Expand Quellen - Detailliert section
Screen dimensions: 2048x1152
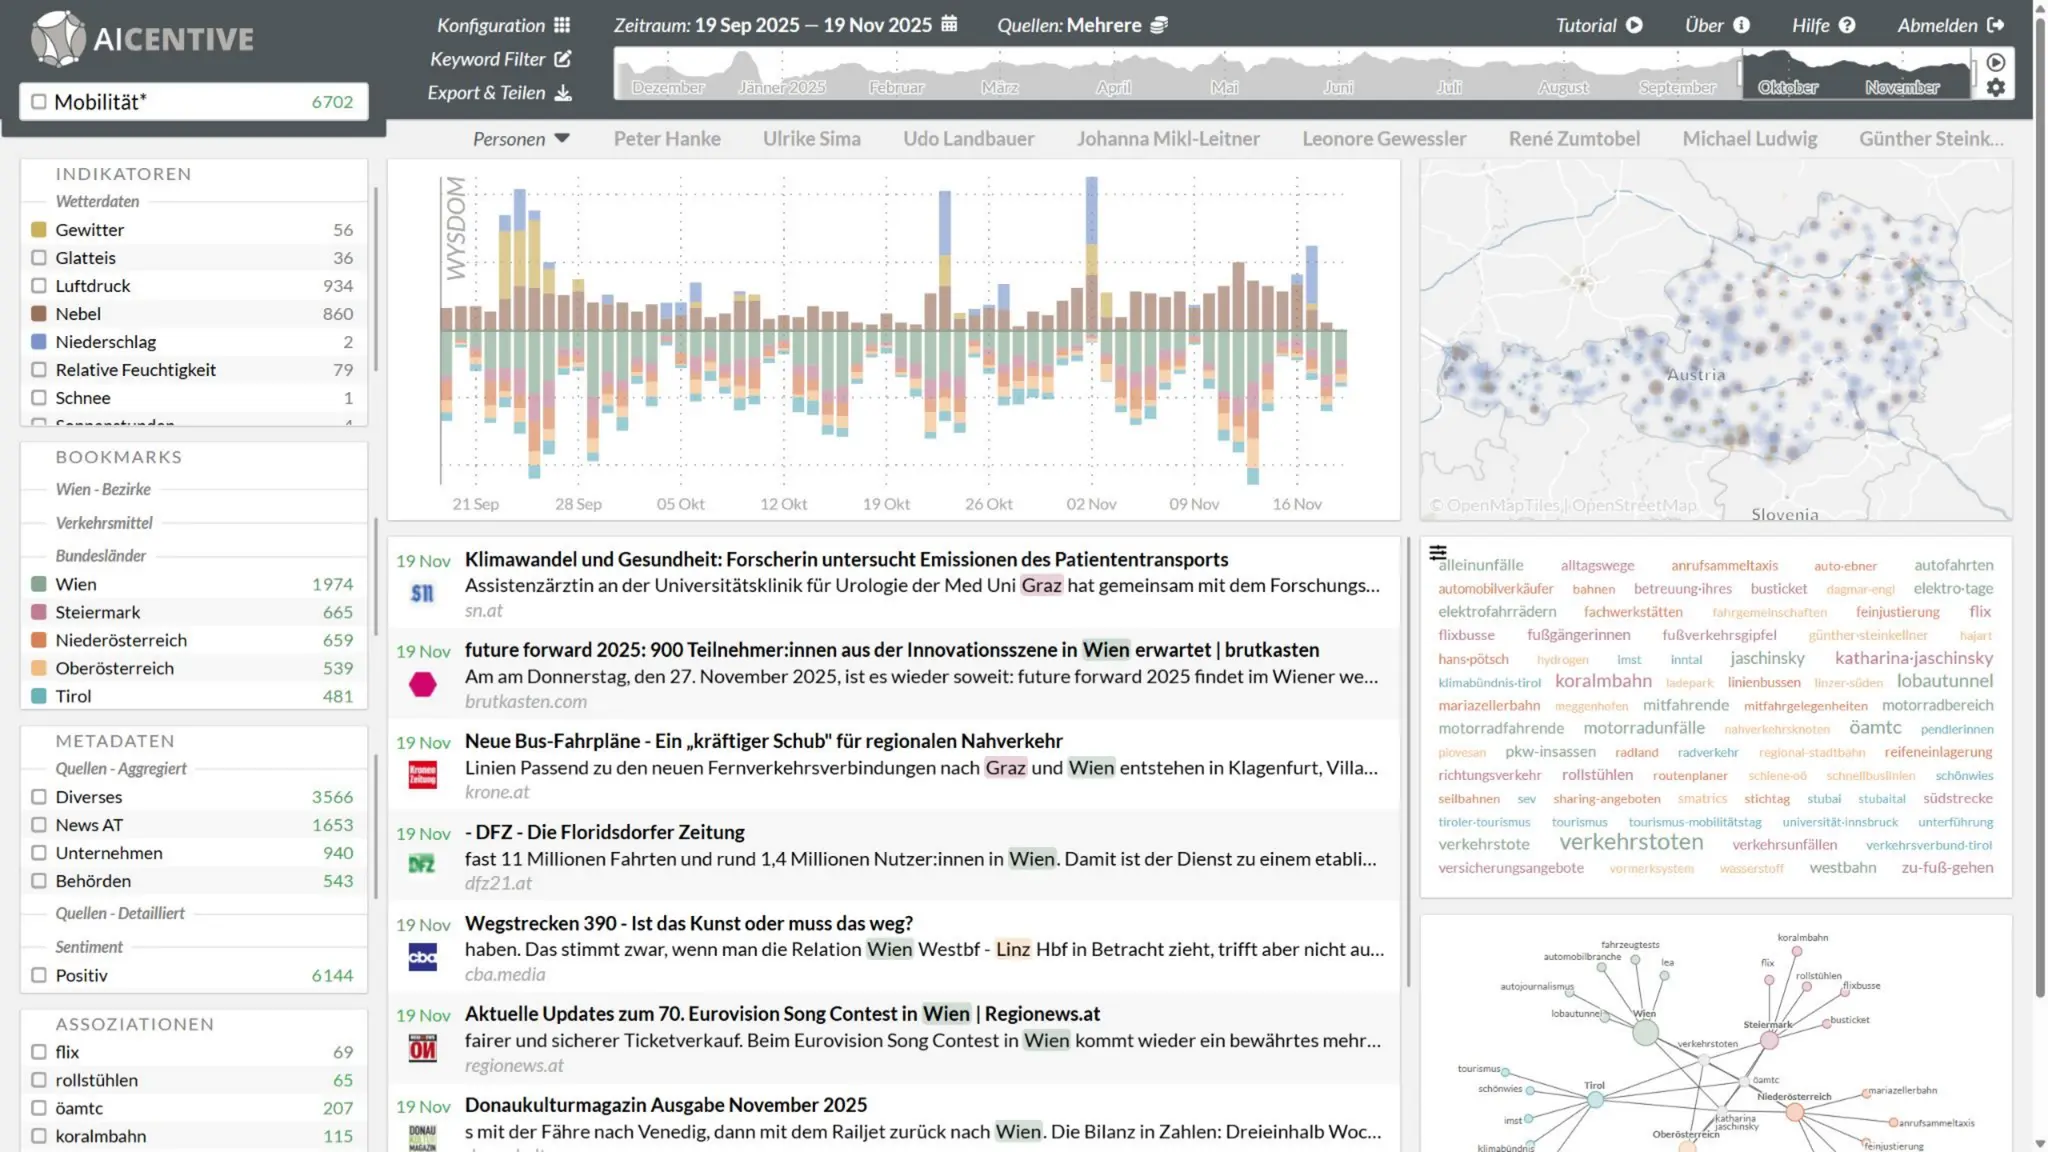pyautogui.click(x=120, y=913)
